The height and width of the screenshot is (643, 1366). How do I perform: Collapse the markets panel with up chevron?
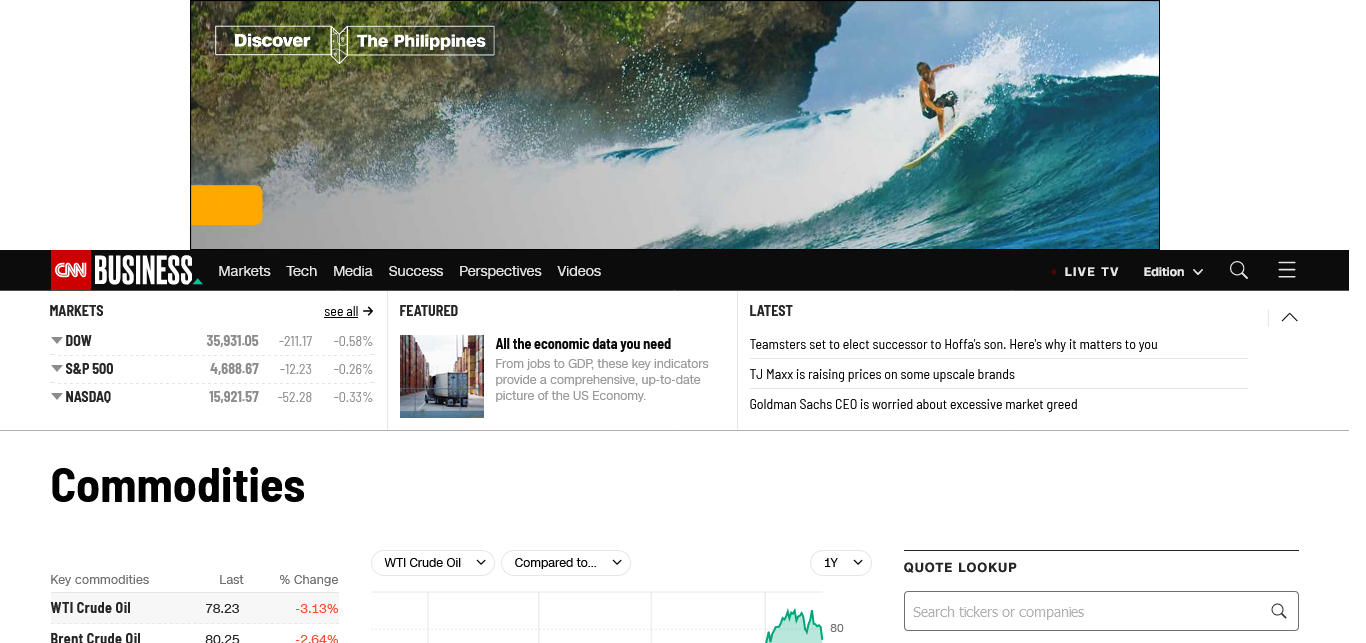(1289, 317)
